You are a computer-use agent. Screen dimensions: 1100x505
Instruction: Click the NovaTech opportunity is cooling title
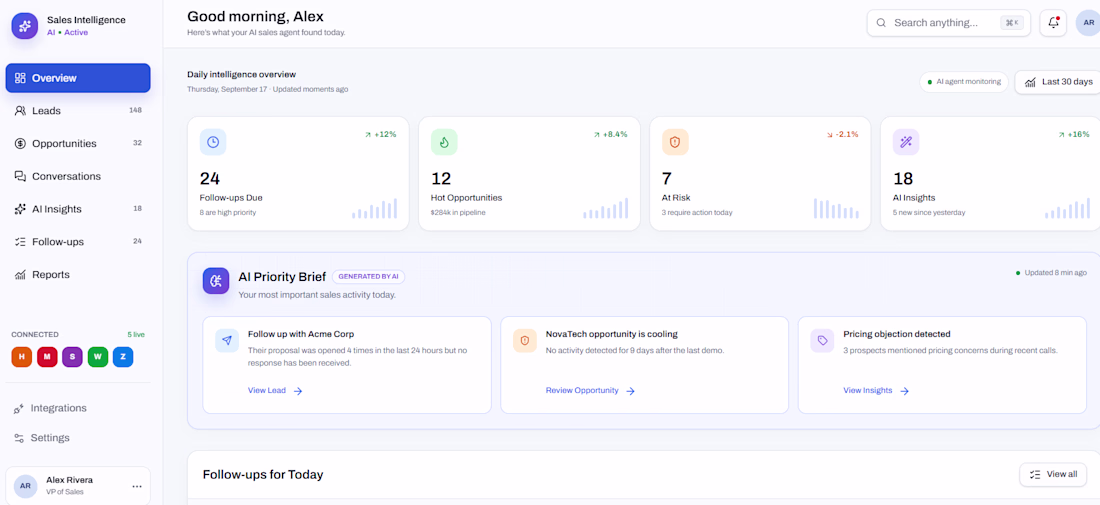click(612, 335)
